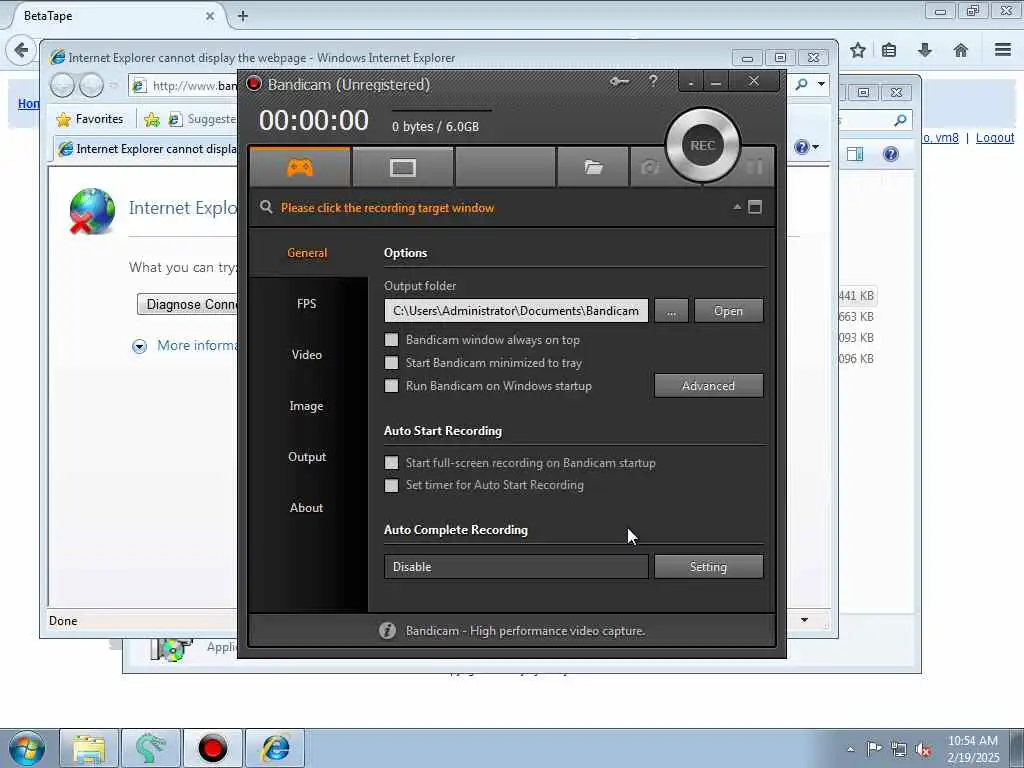The width and height of the screenshot is (1024, 768).
Task: Click the Logout link
Action: 995,138
